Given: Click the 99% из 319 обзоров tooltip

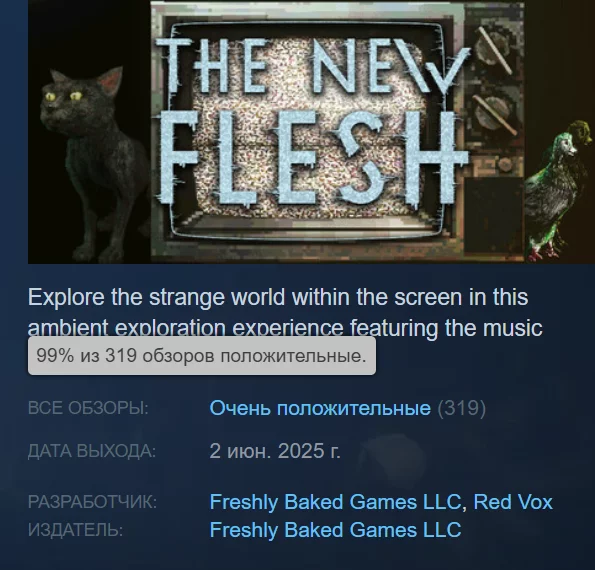Looking at the screenshot, I should point(202,356).
